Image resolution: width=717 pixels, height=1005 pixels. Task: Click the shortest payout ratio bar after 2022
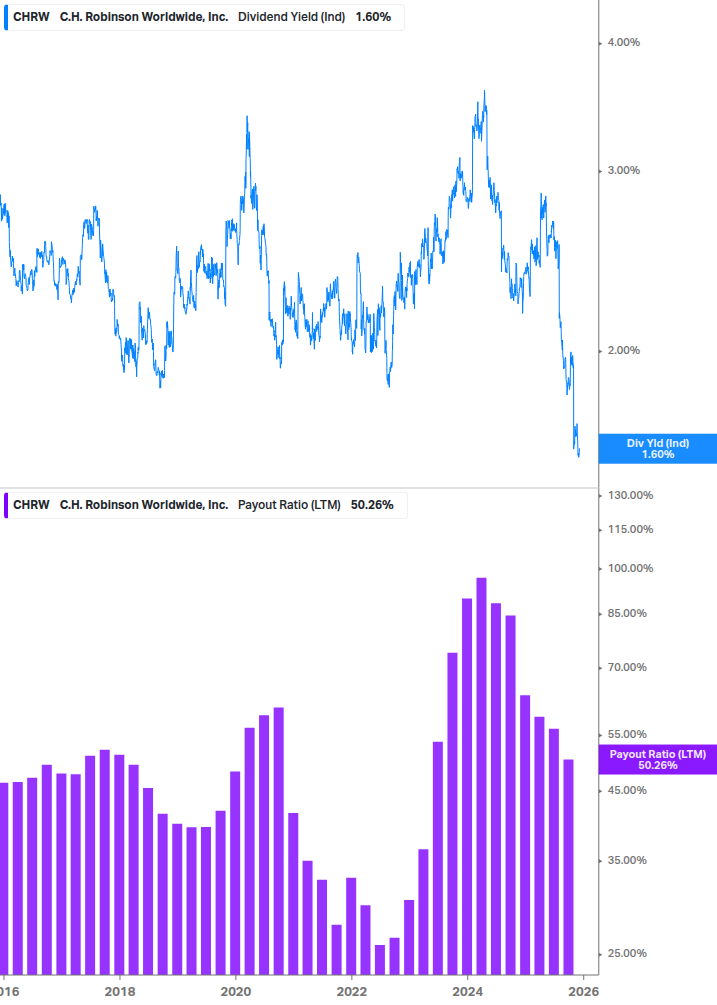click(x=380, y=959)
